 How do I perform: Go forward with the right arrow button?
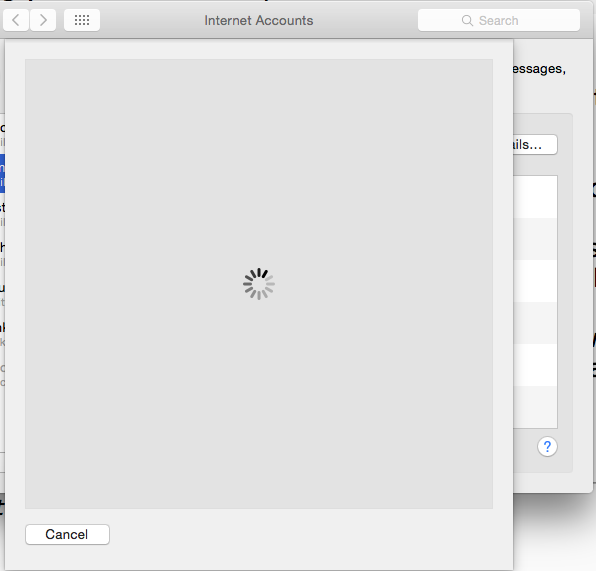point(43,20)
